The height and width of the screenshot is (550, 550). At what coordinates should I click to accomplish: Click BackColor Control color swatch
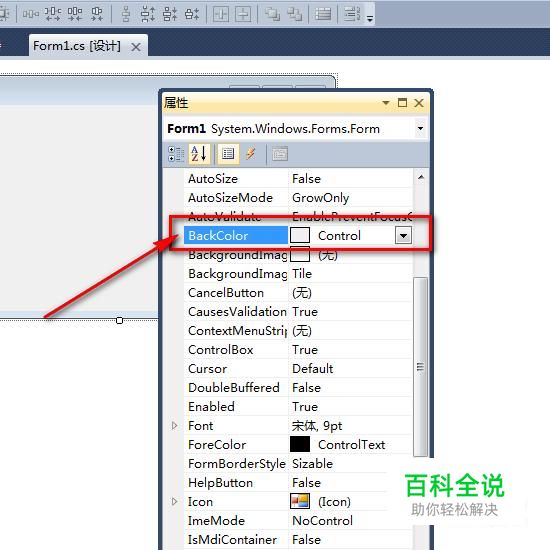tap(300, 235)
